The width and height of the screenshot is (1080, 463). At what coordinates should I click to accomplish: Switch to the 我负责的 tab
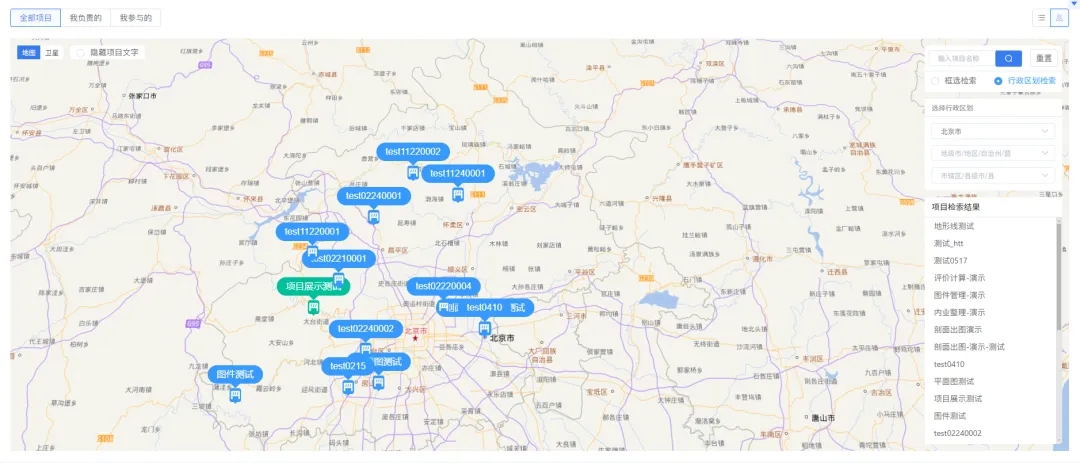click(85, 18)
